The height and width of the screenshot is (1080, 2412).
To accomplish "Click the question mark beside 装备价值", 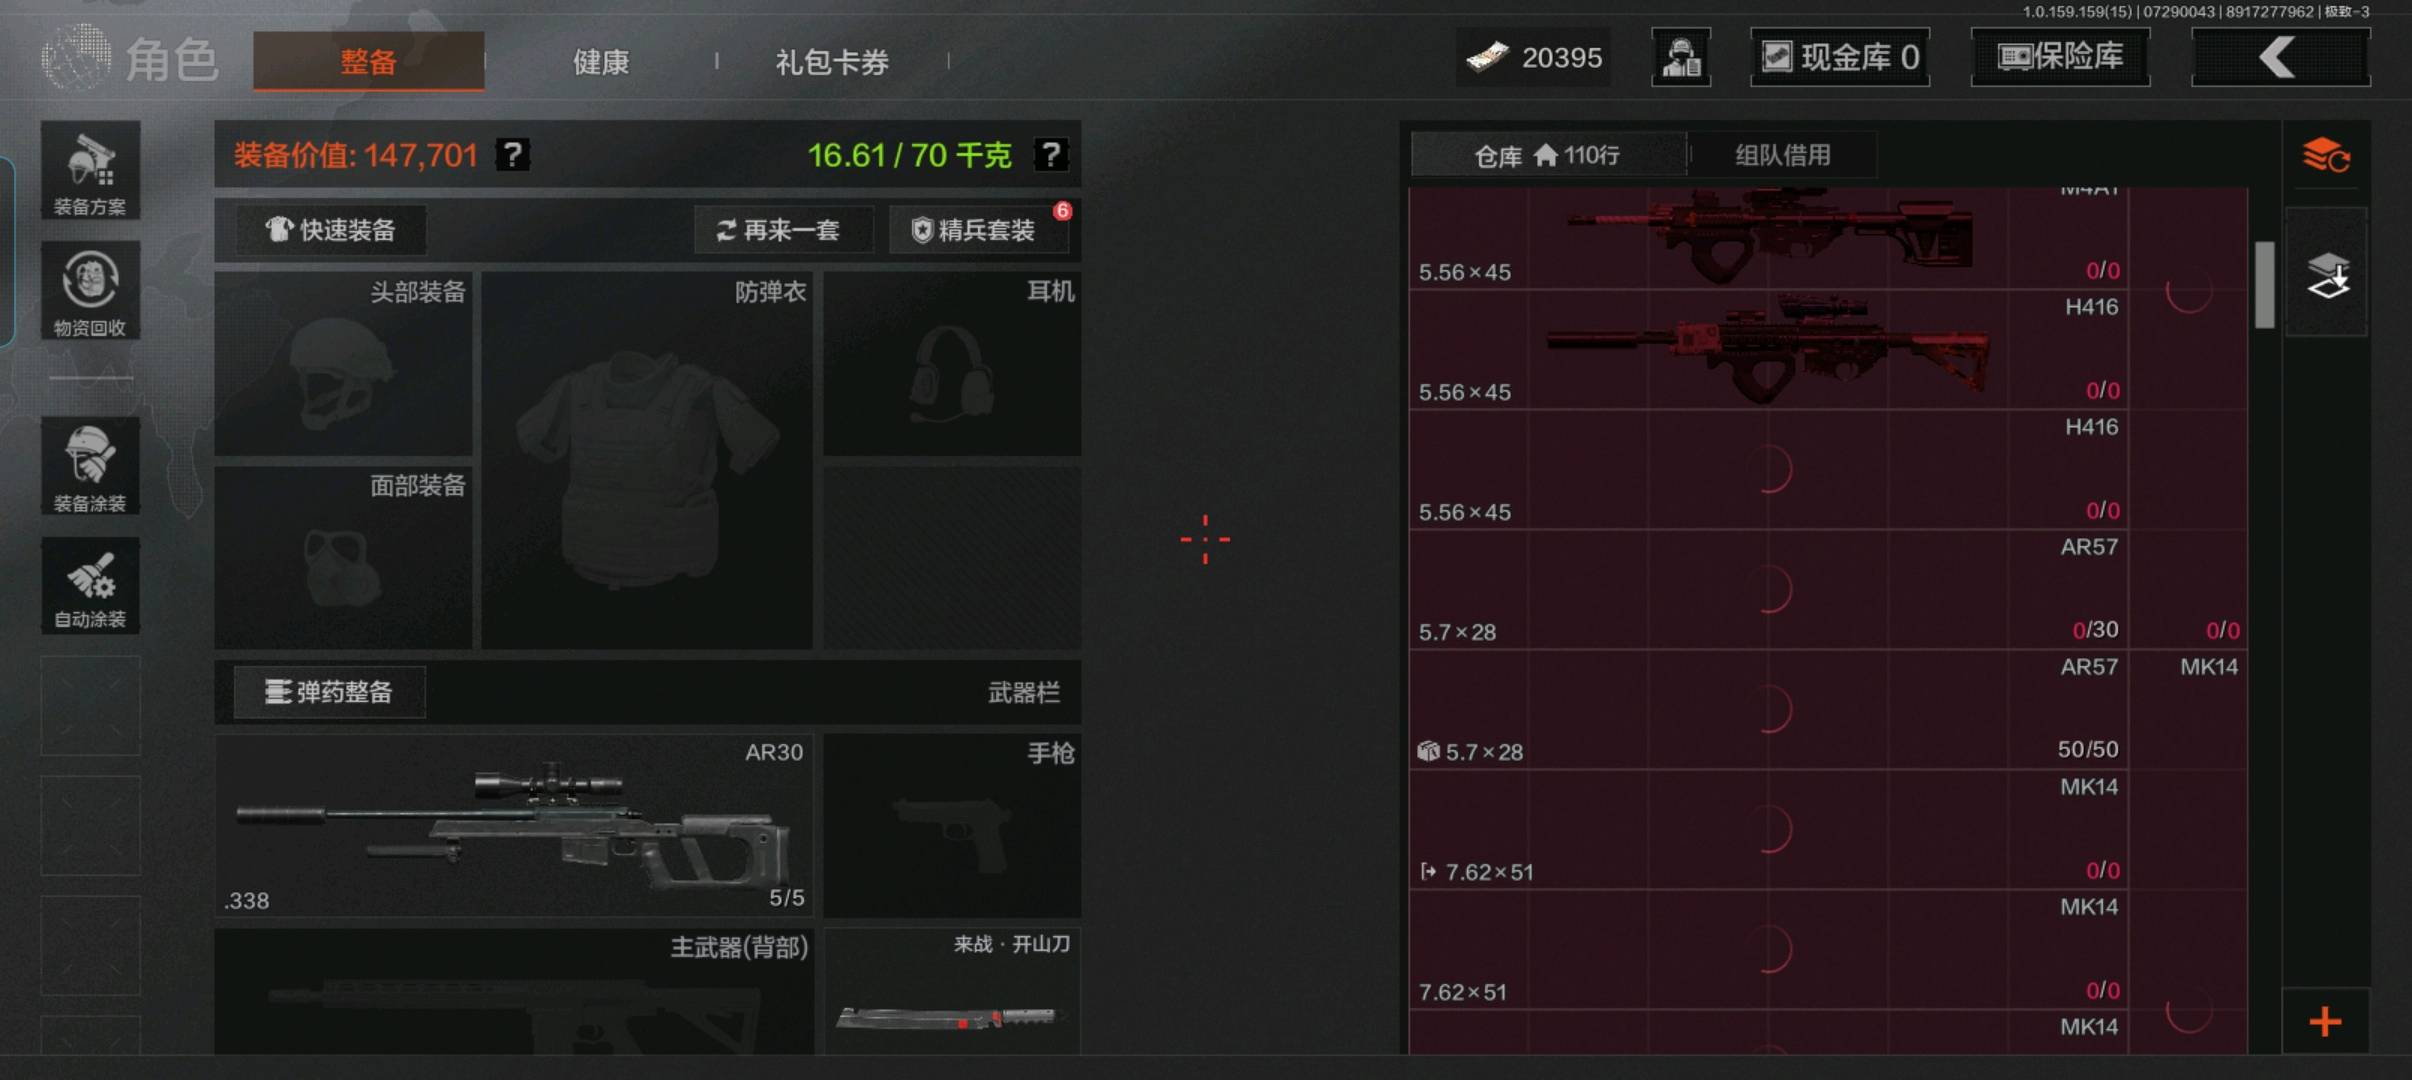I will click(x=512, y=155).
